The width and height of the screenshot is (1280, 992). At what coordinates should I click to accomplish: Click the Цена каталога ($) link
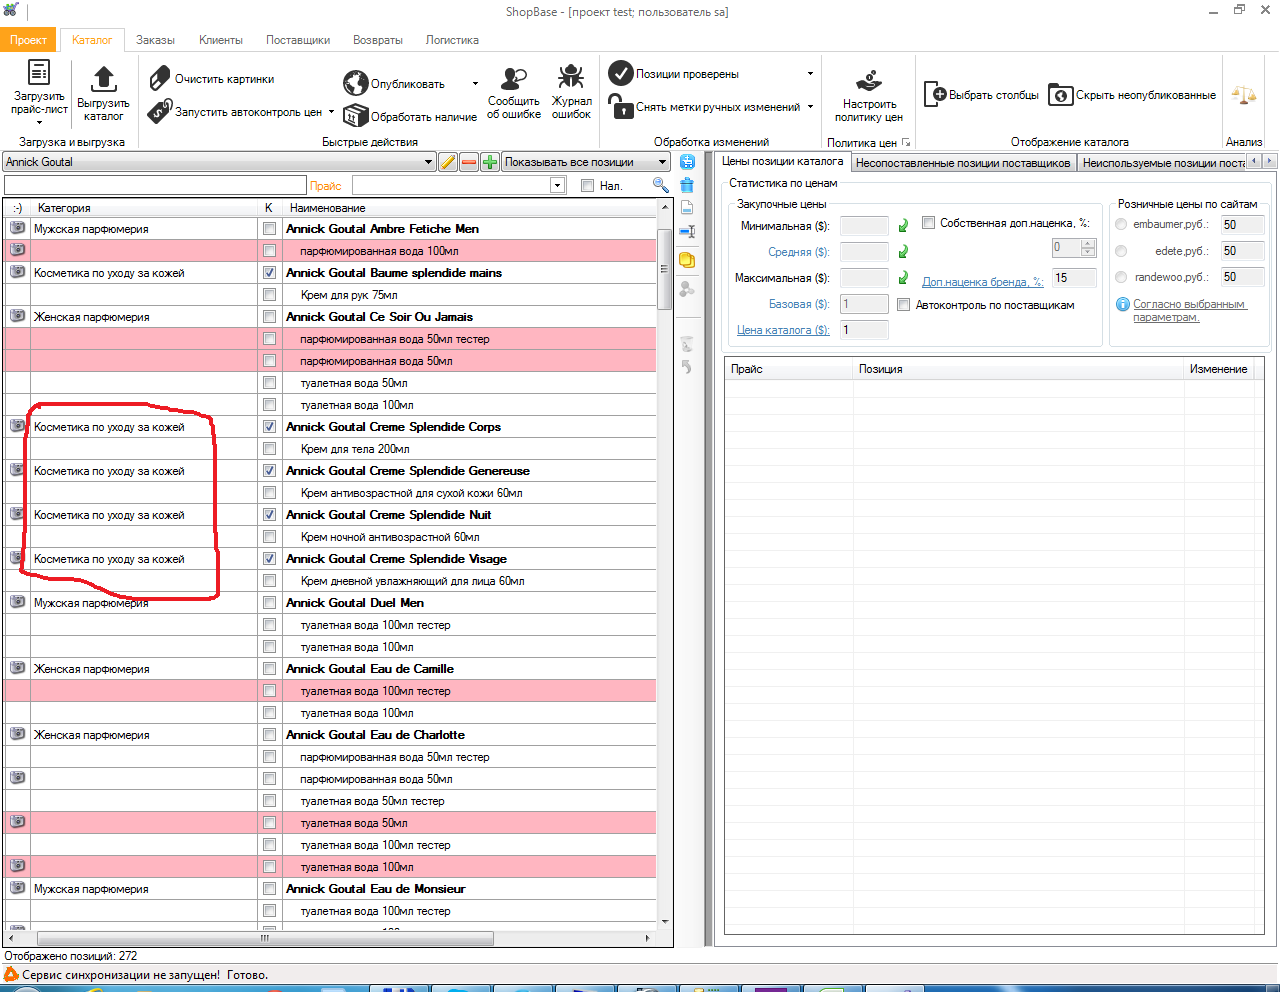click(783, 330)
